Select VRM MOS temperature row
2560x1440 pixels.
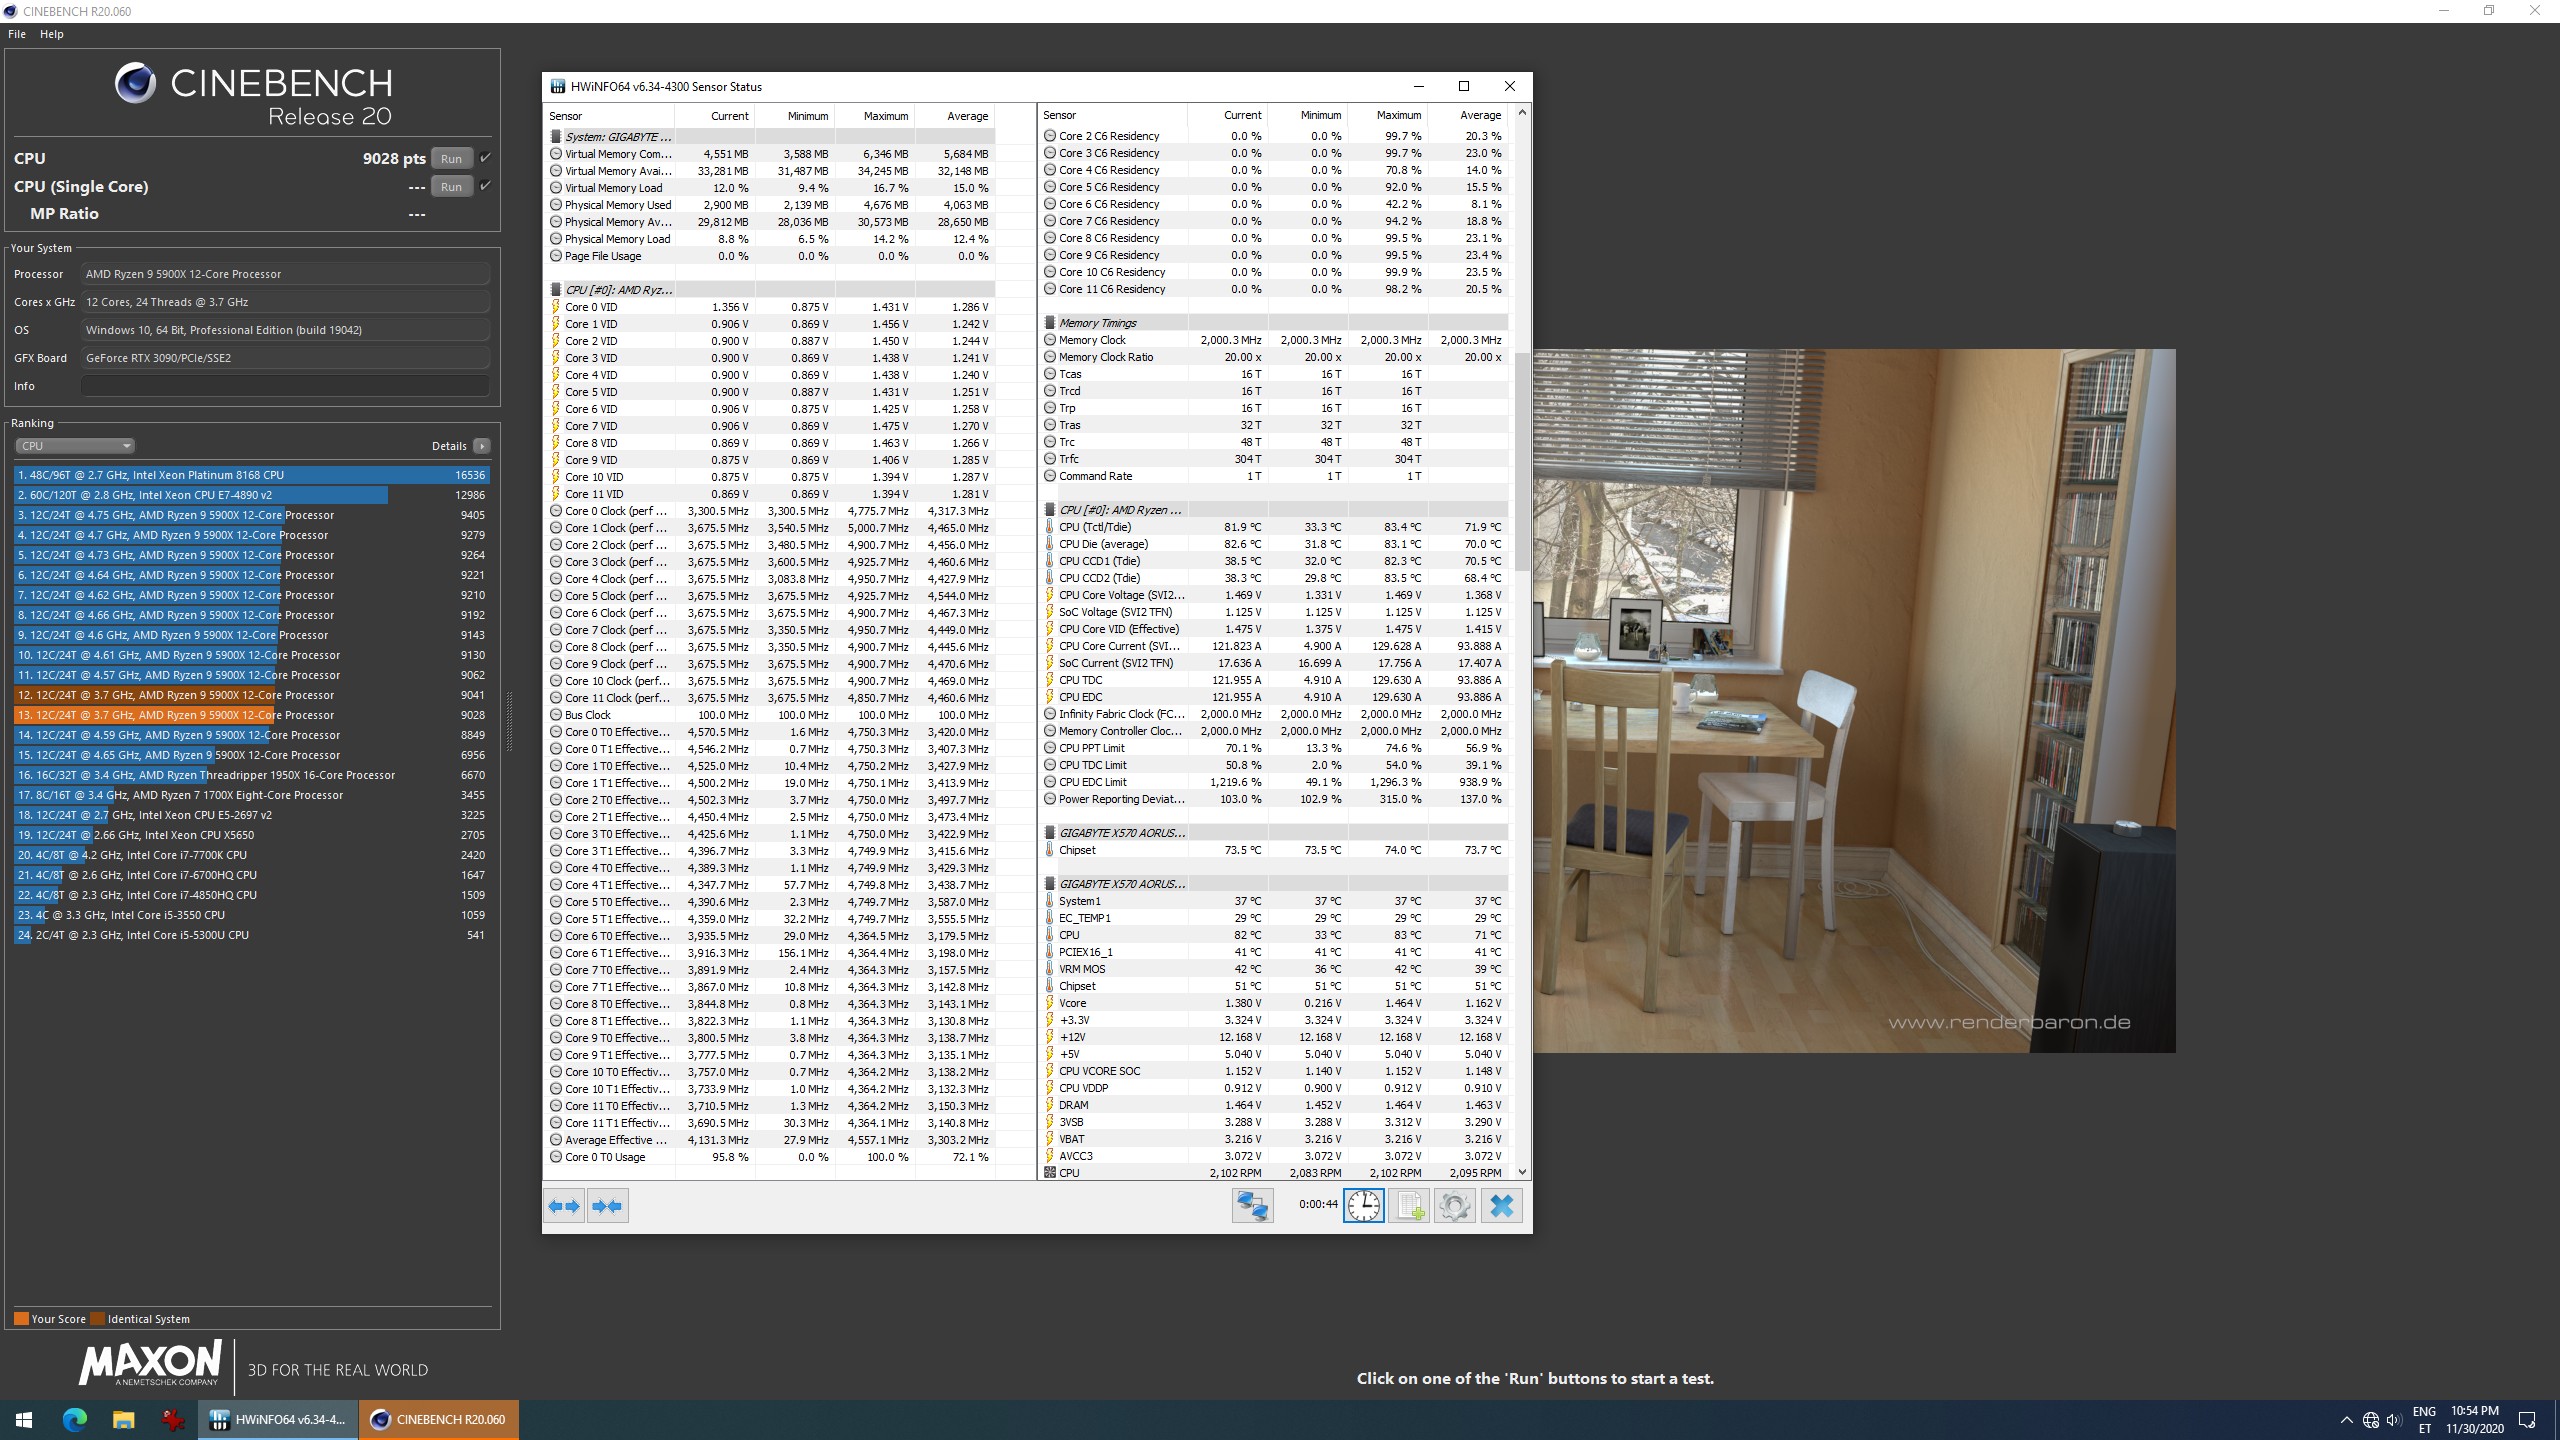click(1274, 969)
